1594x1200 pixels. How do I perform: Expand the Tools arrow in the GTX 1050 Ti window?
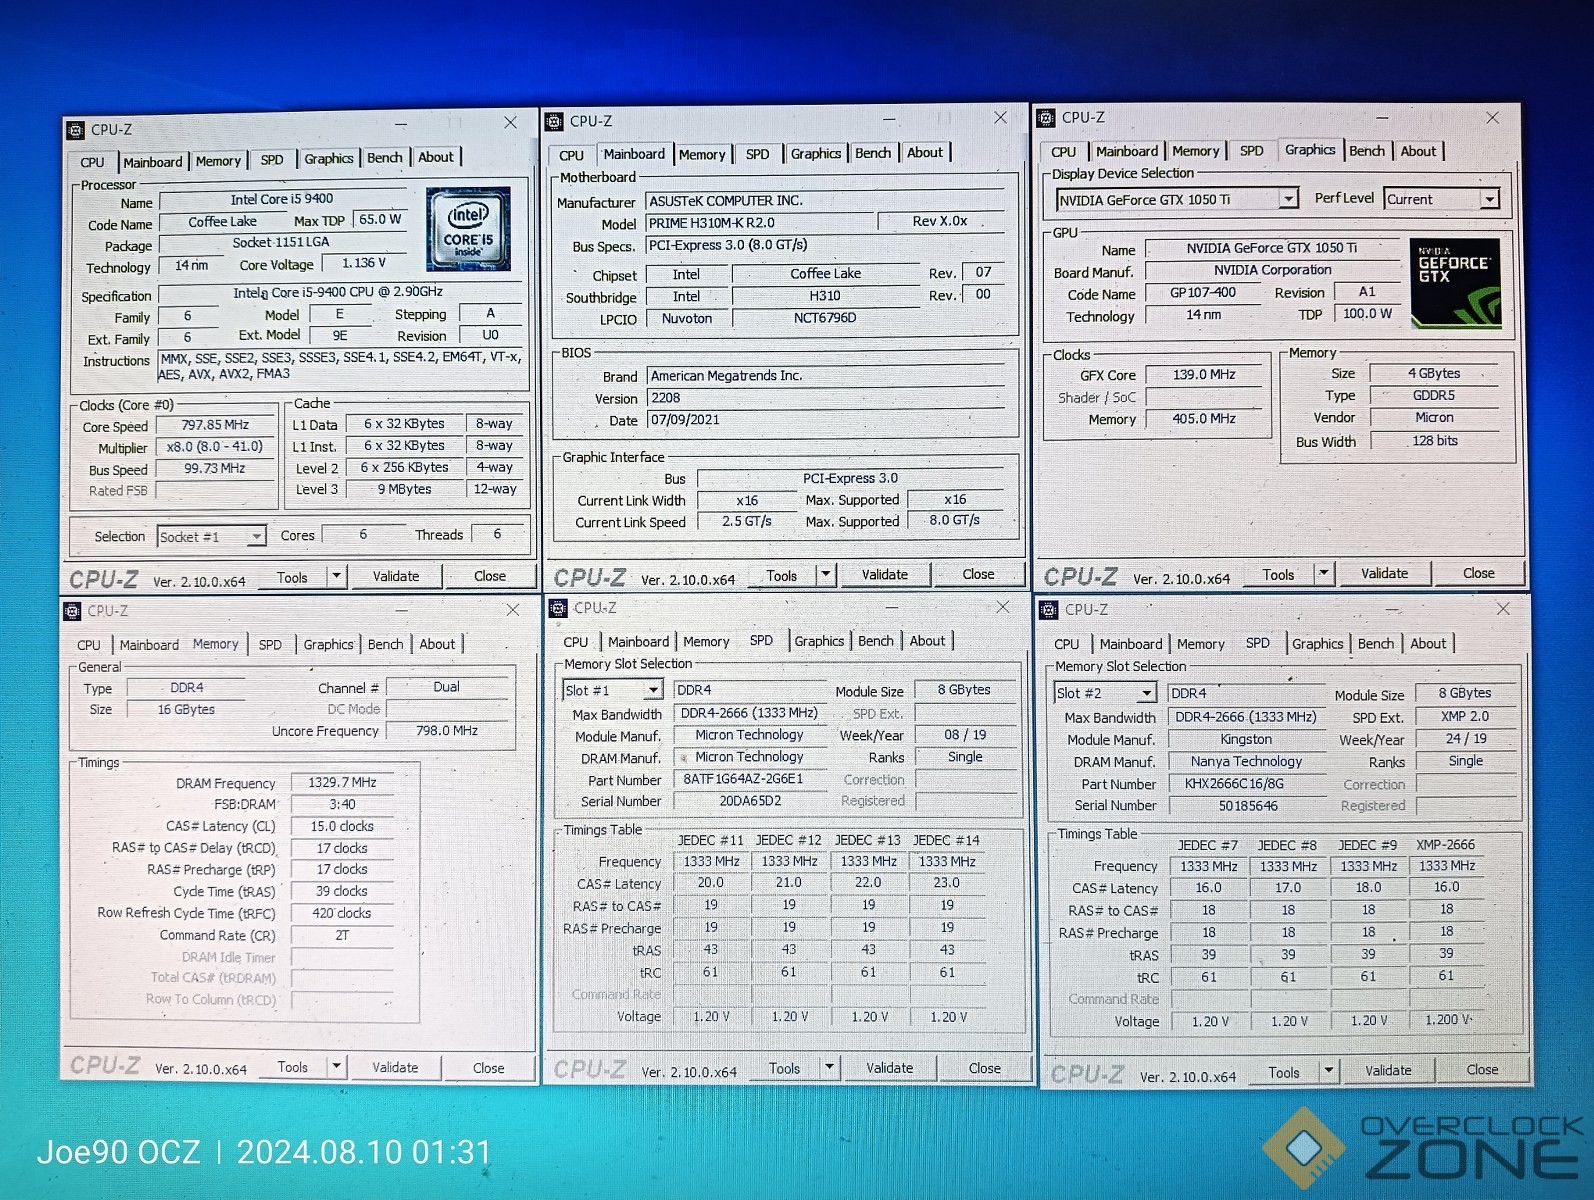tap(1324, 573)
